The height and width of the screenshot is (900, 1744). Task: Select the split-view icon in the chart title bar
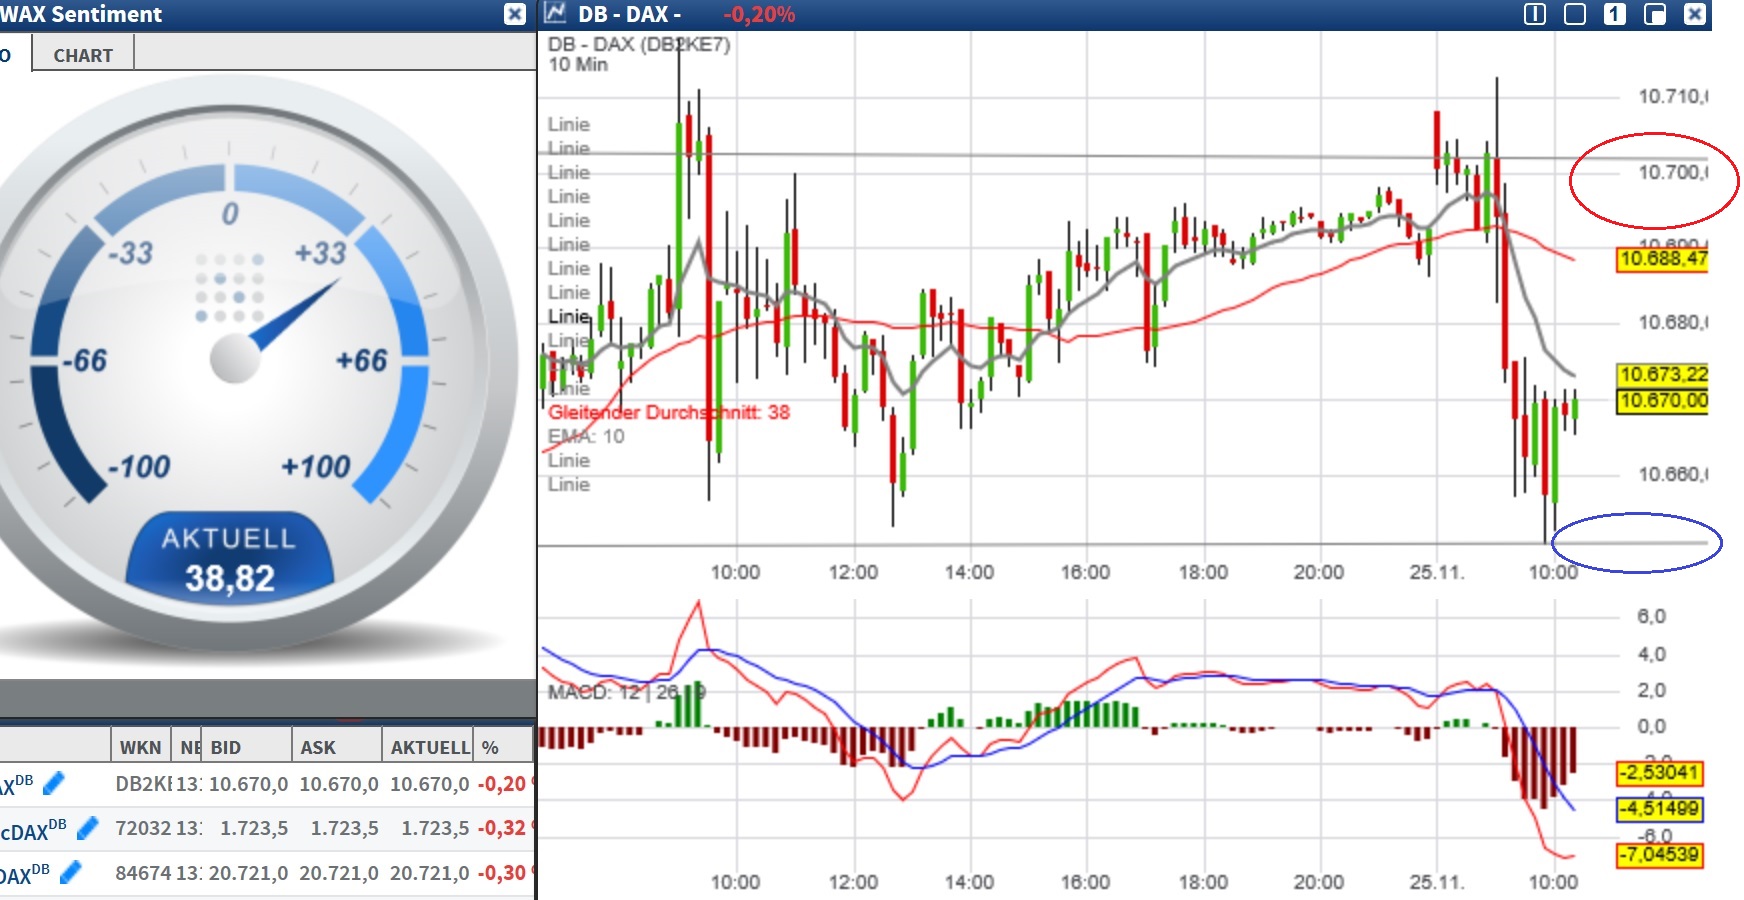coord(1537,15)
